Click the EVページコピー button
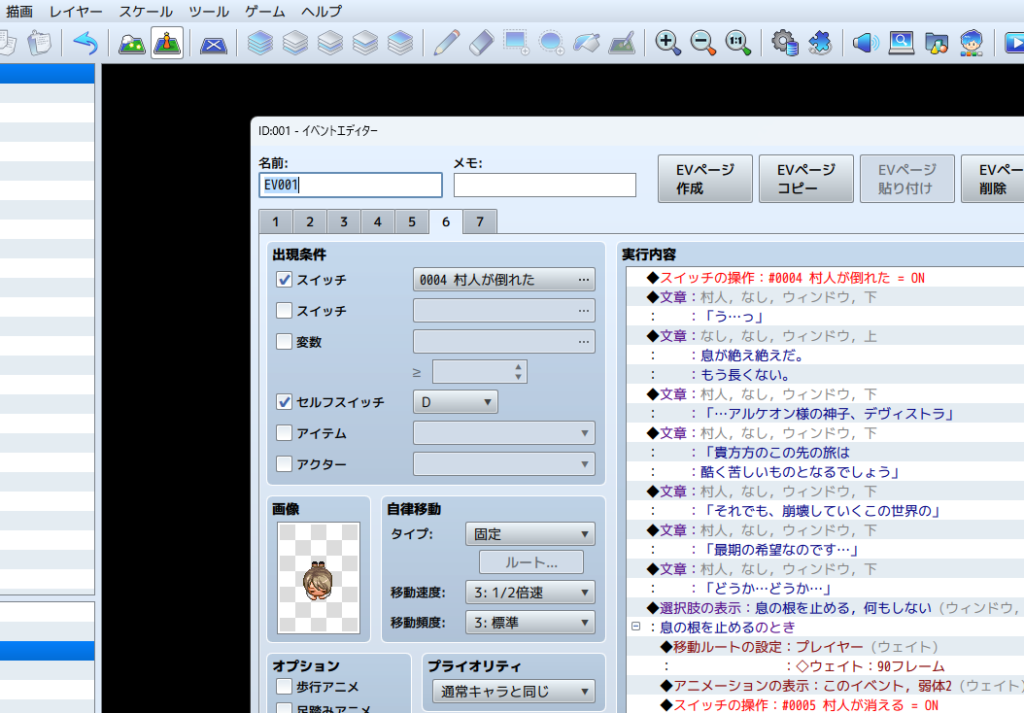 pyautogui.click(x=805, y=179)
